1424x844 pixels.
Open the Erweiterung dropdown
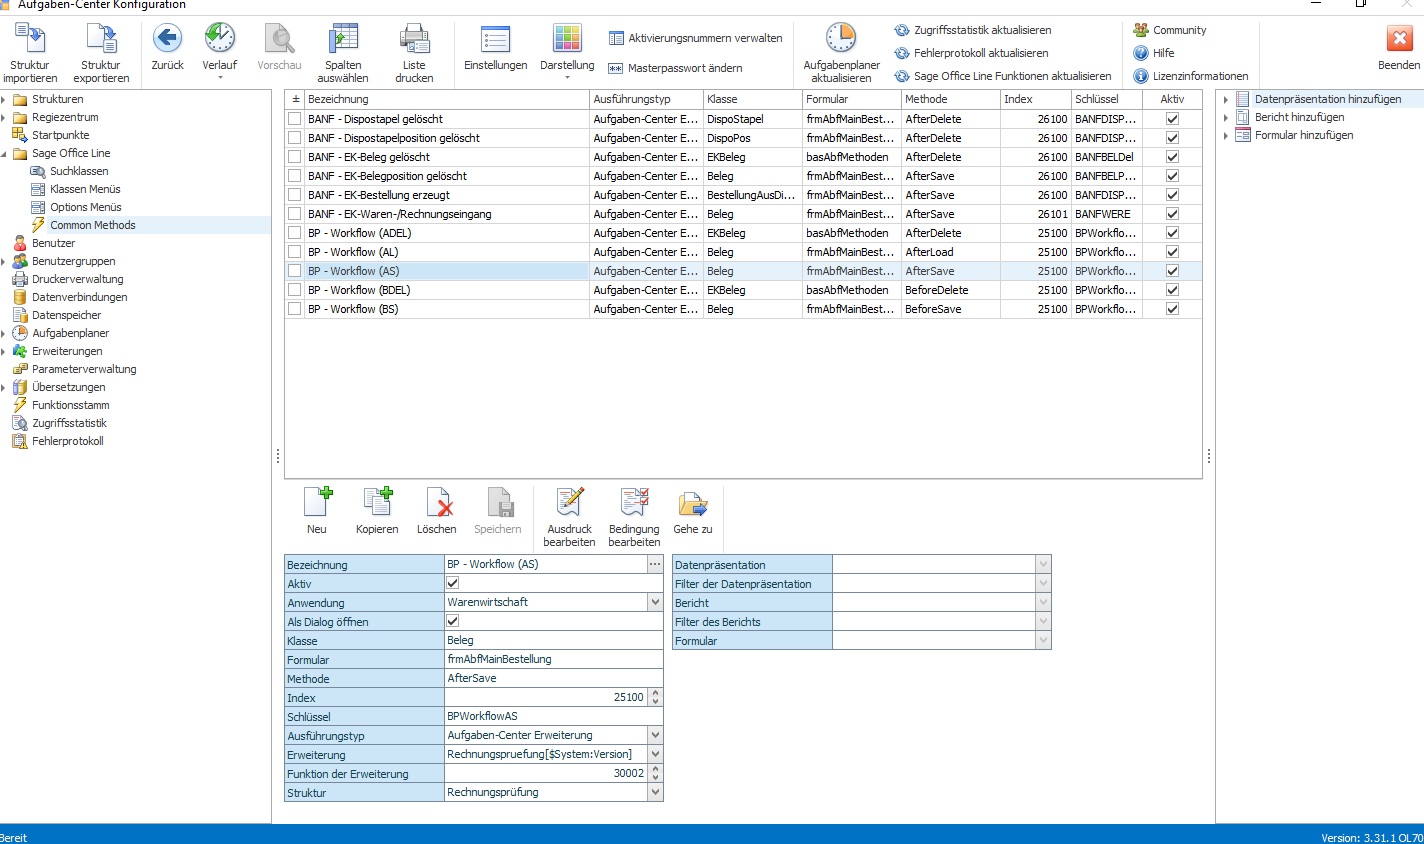(x=655, y=754)
